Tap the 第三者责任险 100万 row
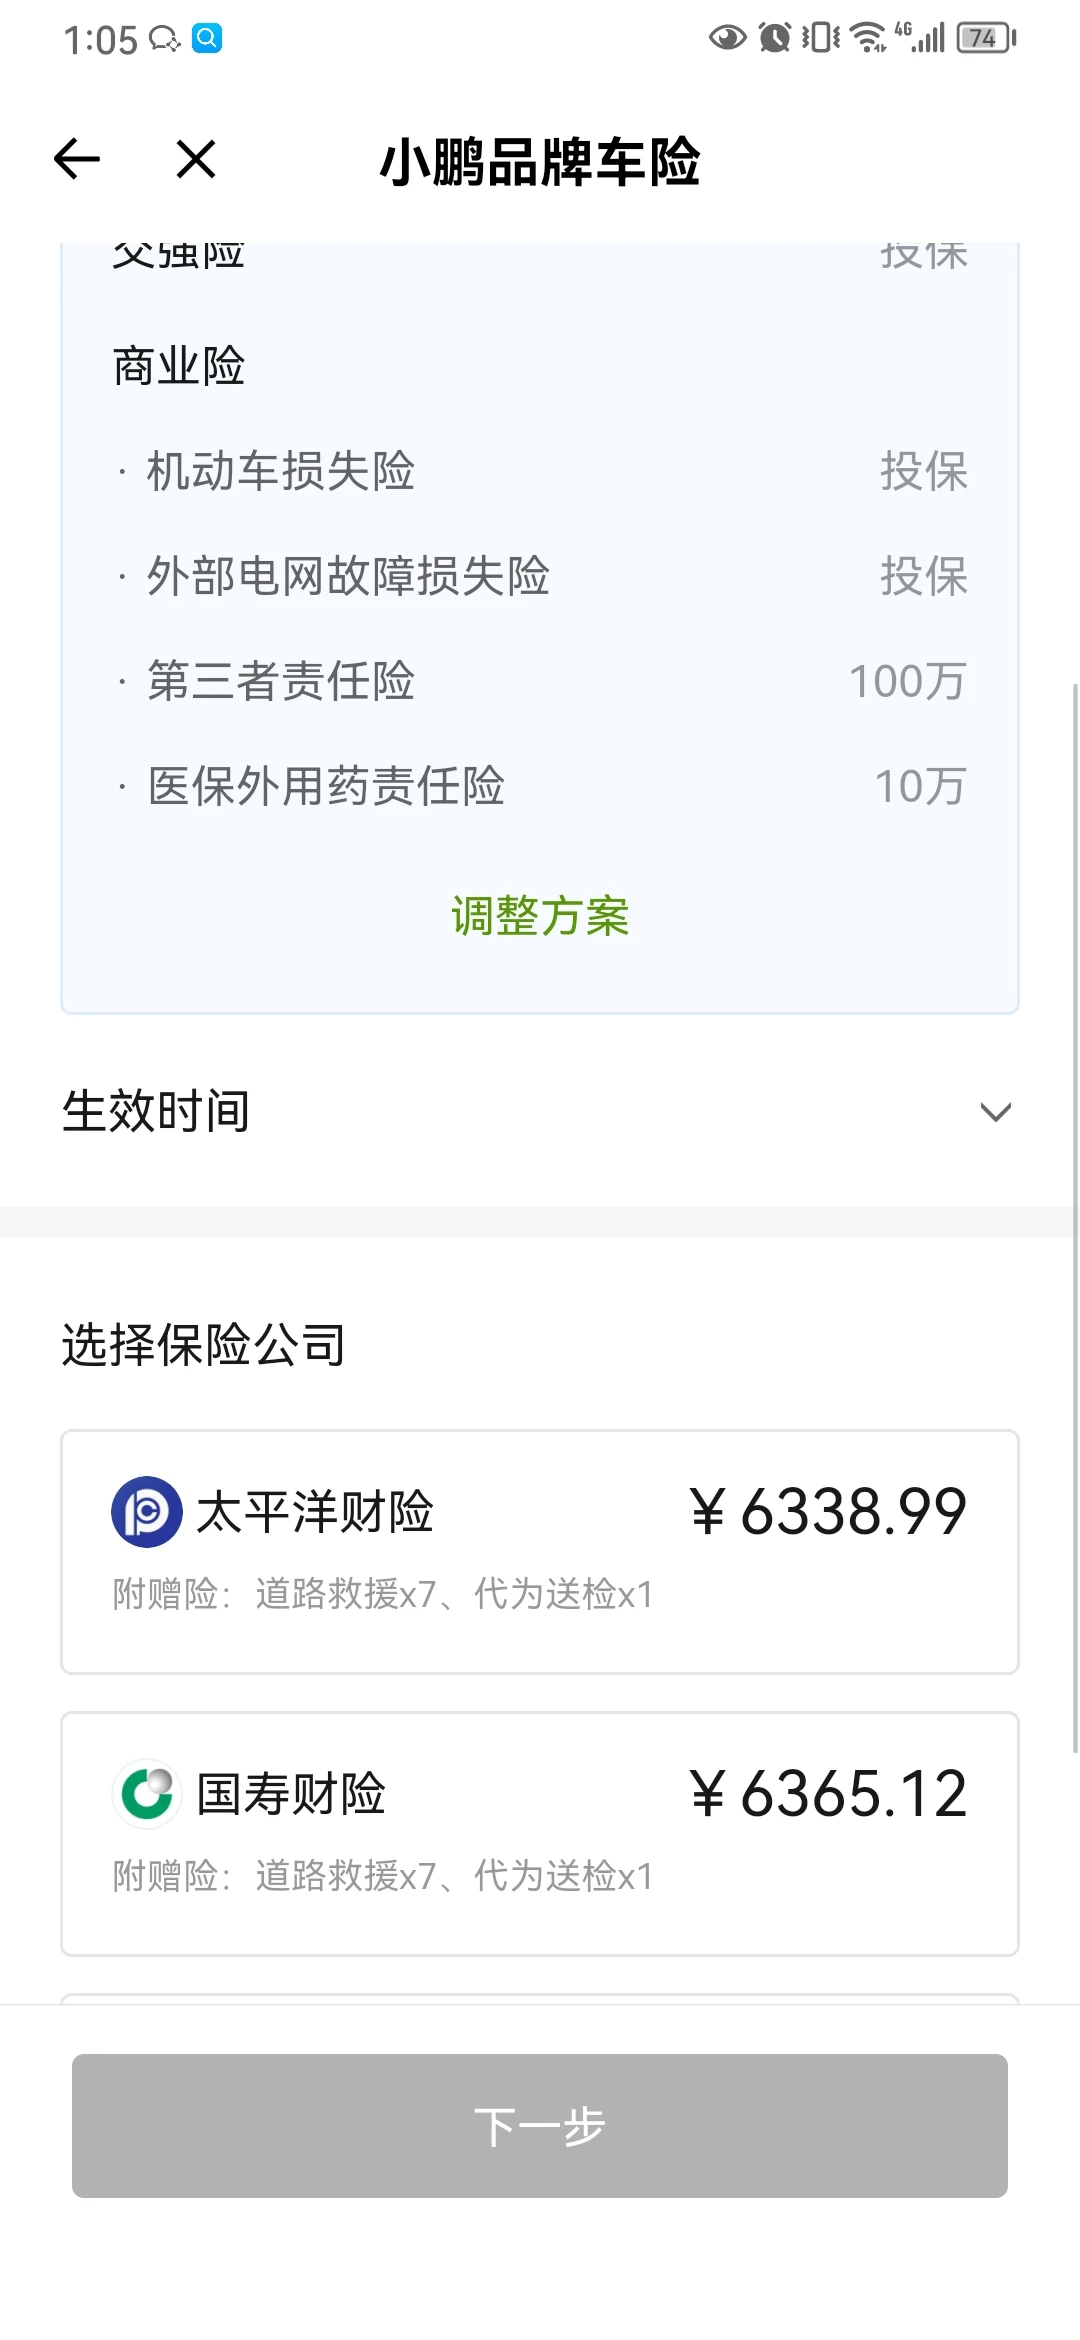 (x=540, y=681)
